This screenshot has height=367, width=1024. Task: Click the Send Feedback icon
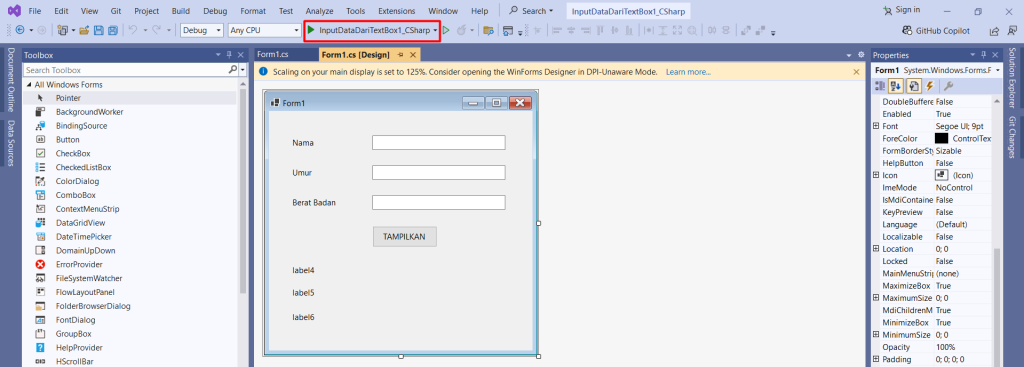[x=1012, y=31]
